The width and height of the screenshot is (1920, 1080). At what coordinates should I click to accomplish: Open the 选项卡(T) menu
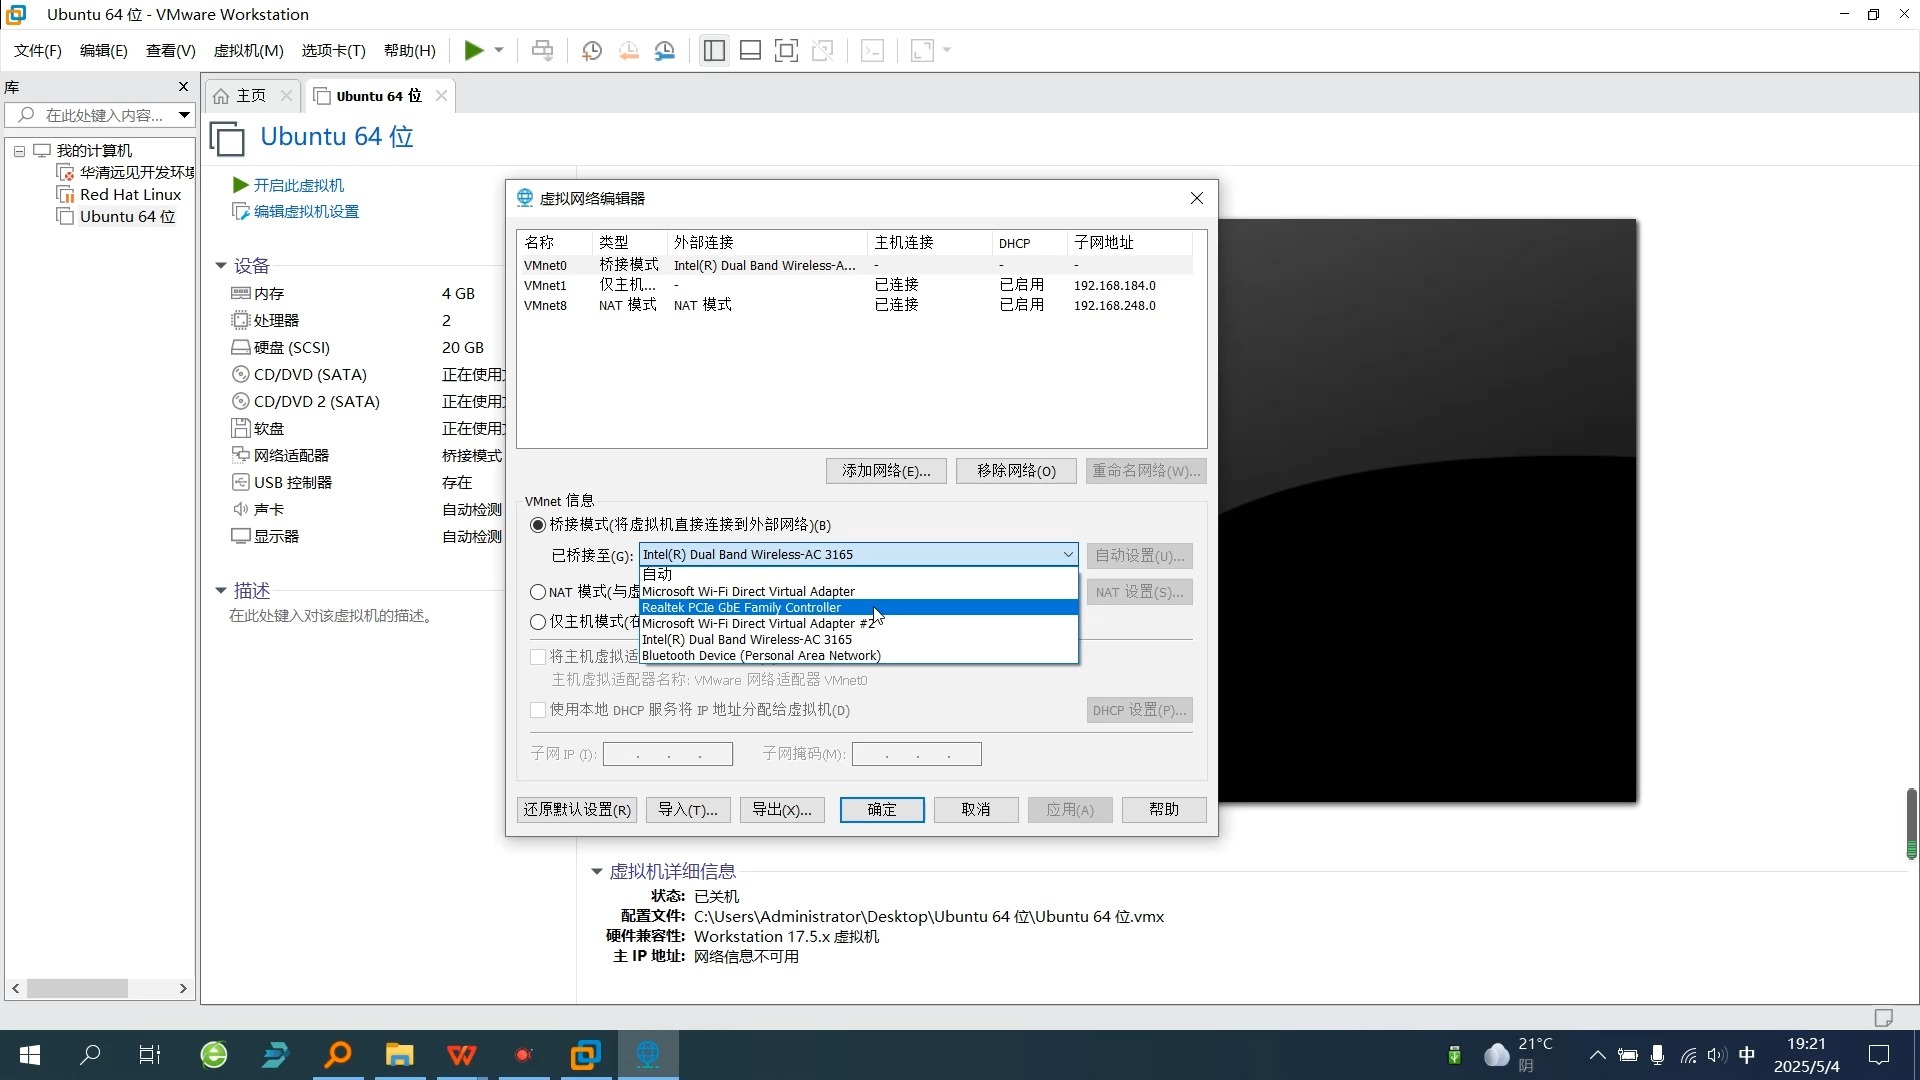[x=334, y=50]
